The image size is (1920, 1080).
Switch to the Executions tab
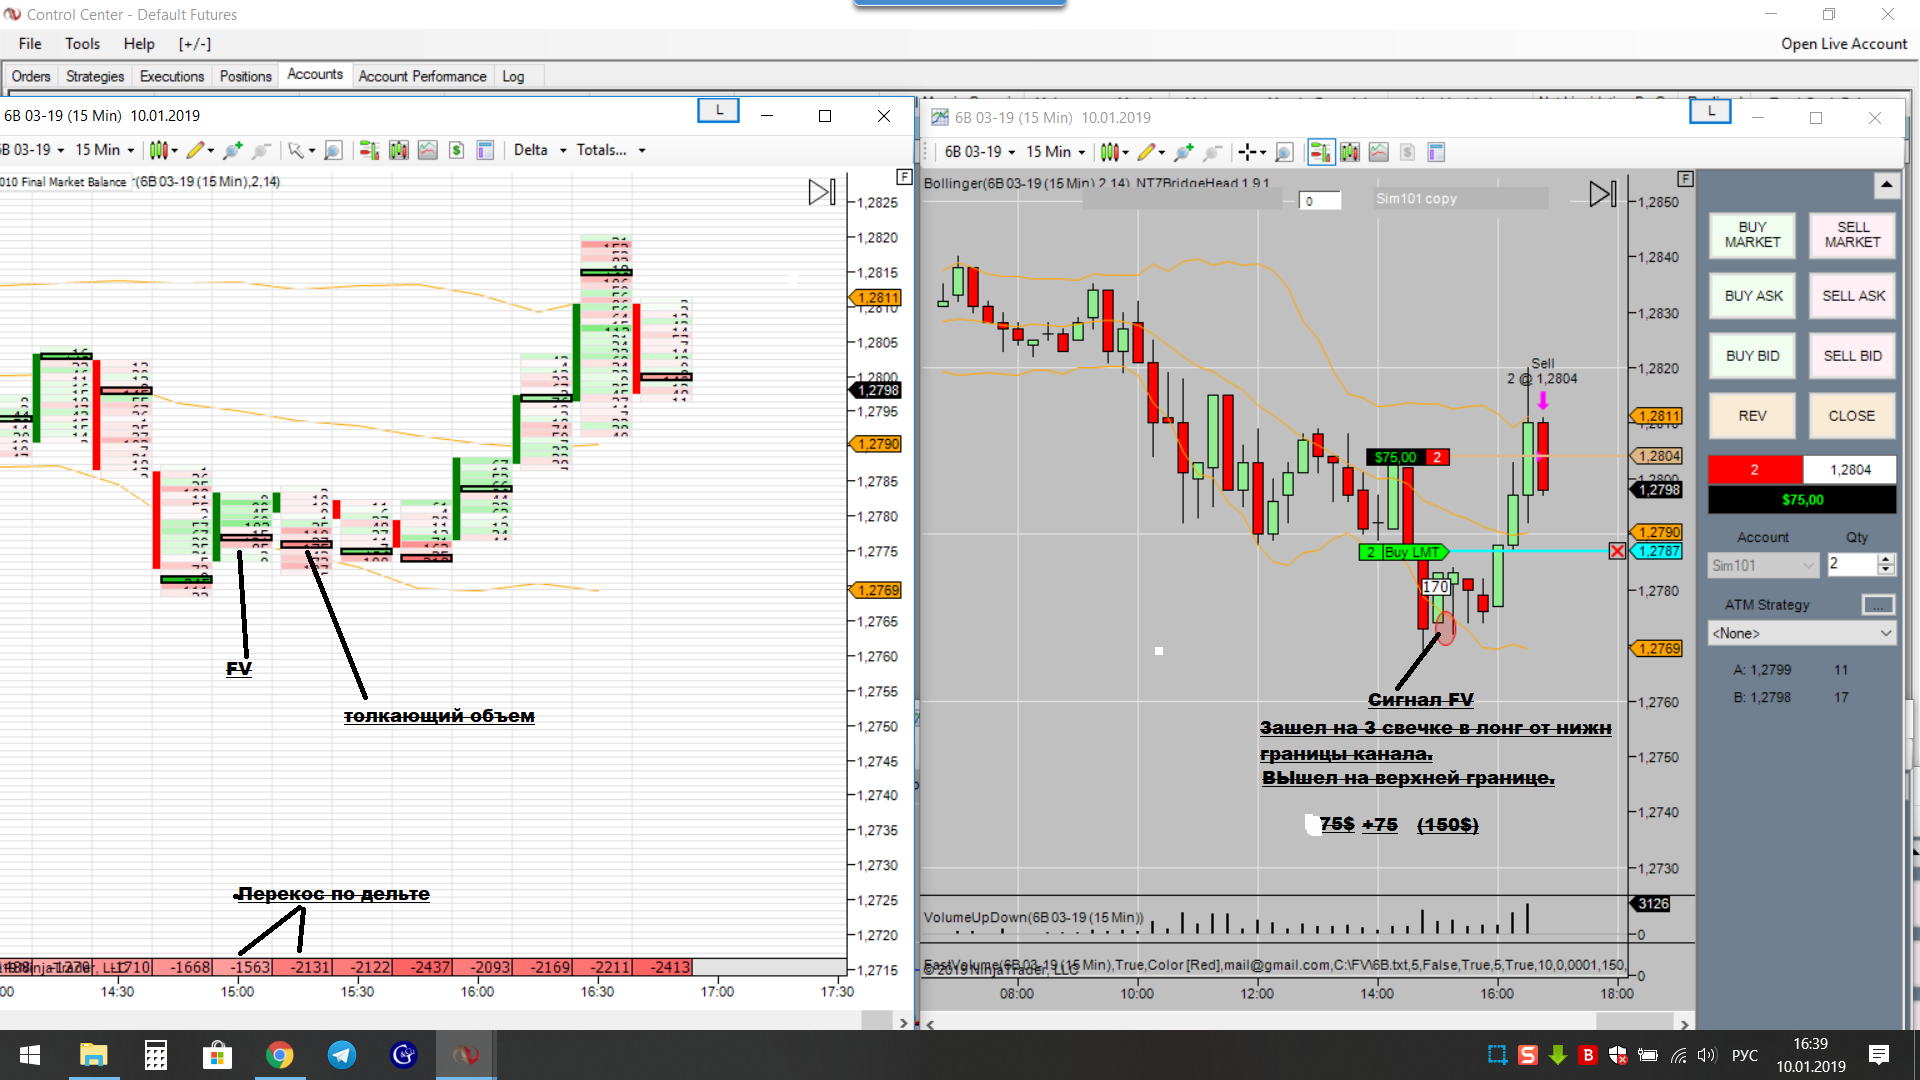pyautogui.click(x=171, y=76)
